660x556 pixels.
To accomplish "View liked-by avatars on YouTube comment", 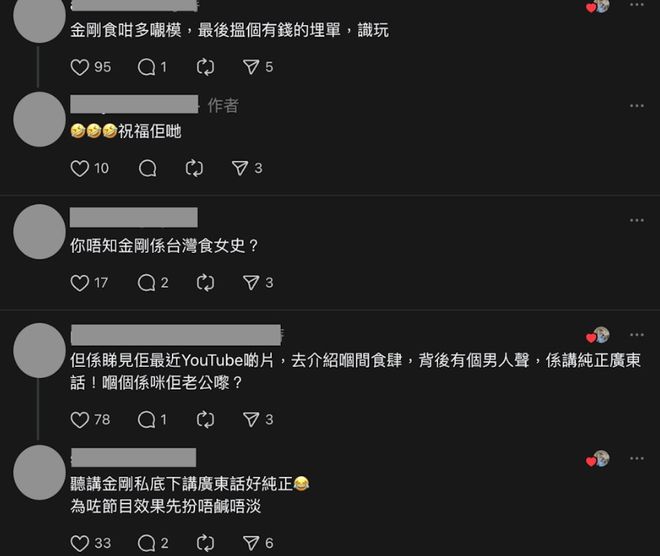I will [x=598, y=335].
